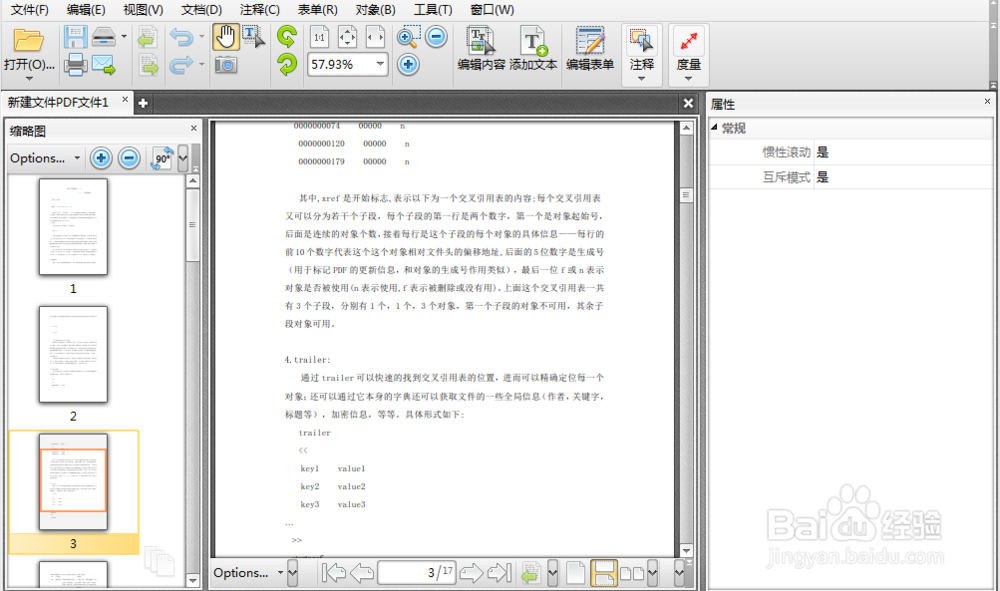1000x591 pixels.
Task: Select the marquee Zoom tool
Action: click(408, 37)
